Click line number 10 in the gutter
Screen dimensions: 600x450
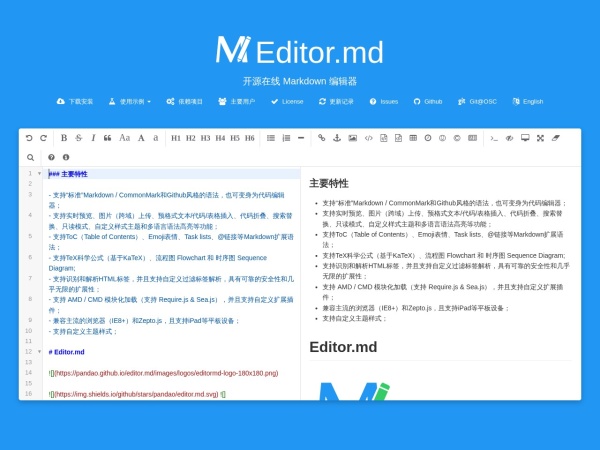tap(29, 331)
